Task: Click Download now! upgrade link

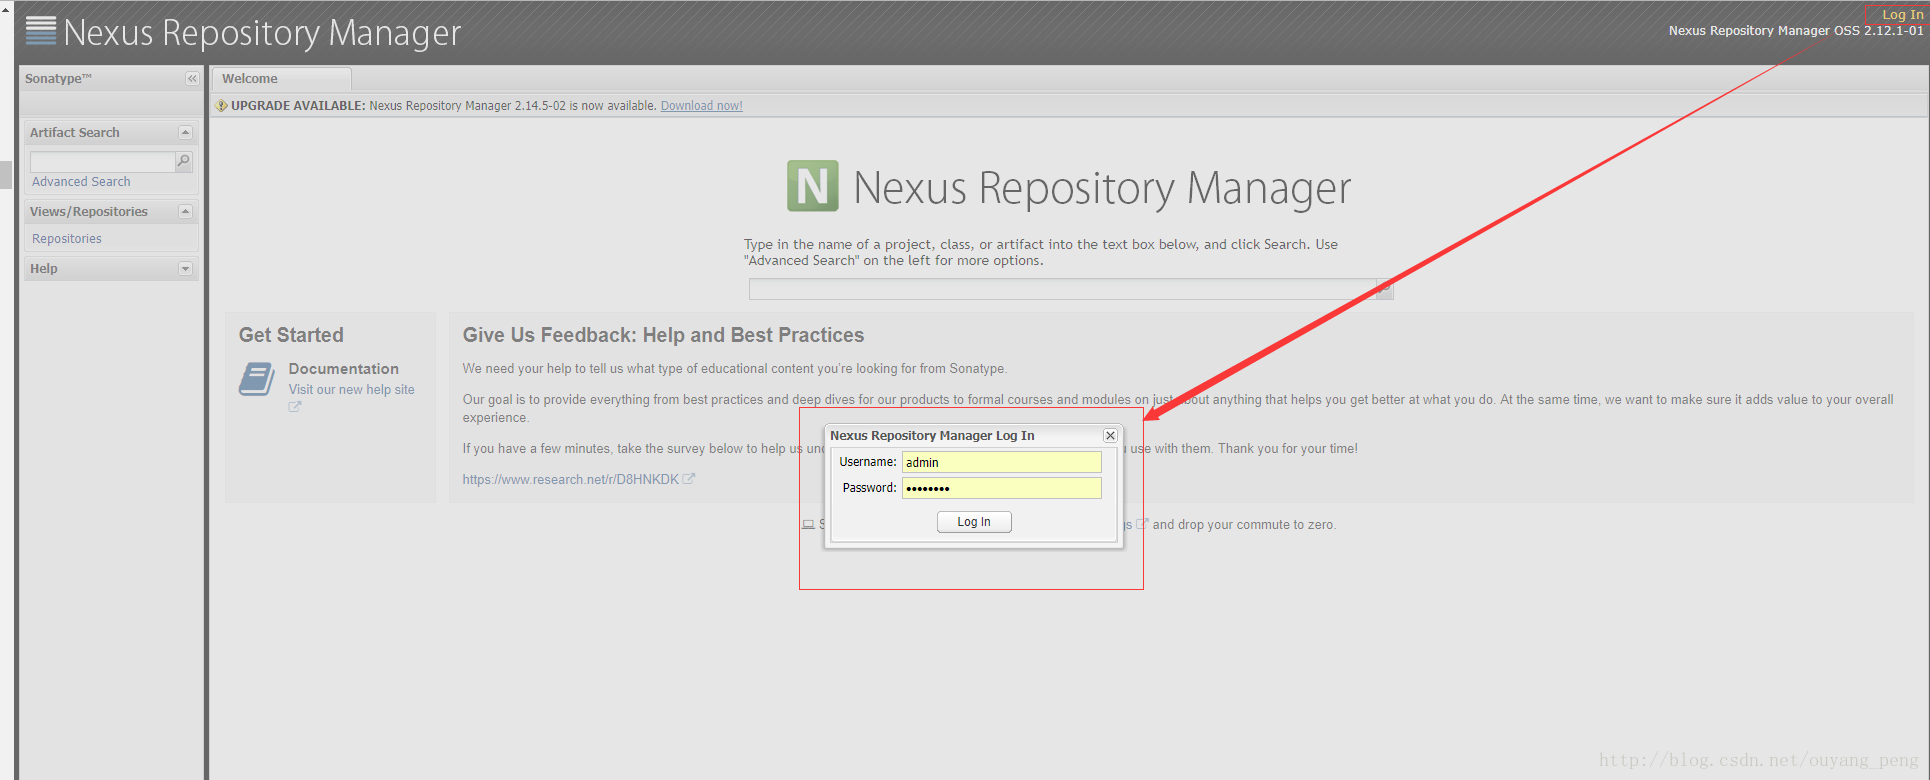Action: (701, 106)
